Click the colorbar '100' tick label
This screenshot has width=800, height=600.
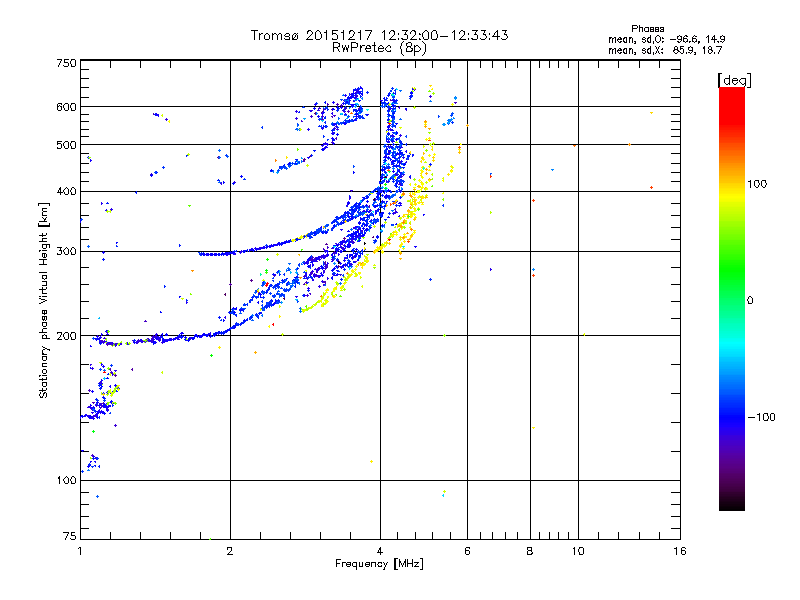pos(757,184)
